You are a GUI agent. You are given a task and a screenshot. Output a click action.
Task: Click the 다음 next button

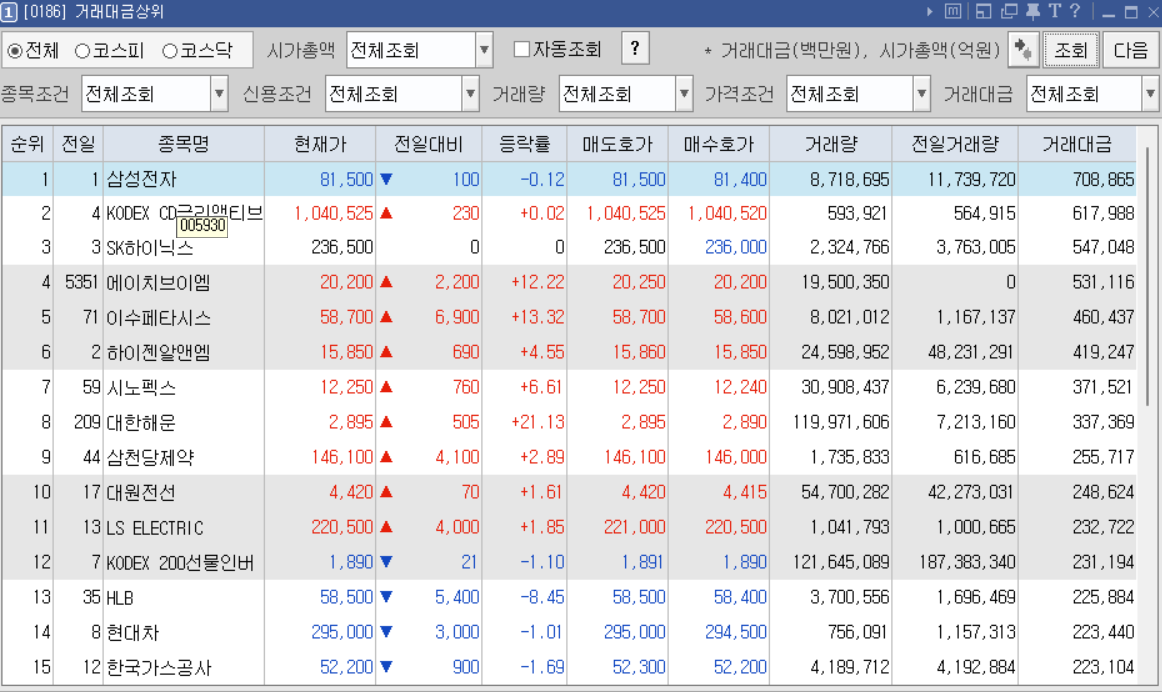tap(1131, 50)
